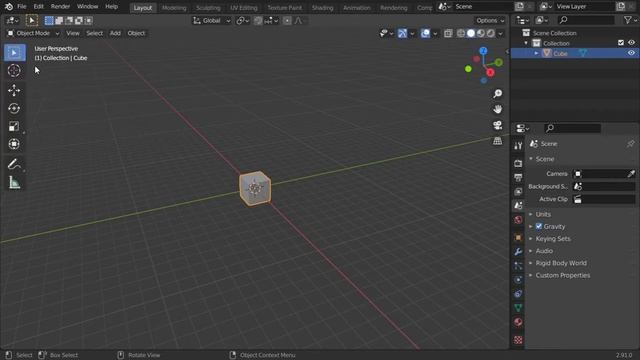Open Physics properties tab
Viewport: 640px width, 360px height.
(518, 280)
